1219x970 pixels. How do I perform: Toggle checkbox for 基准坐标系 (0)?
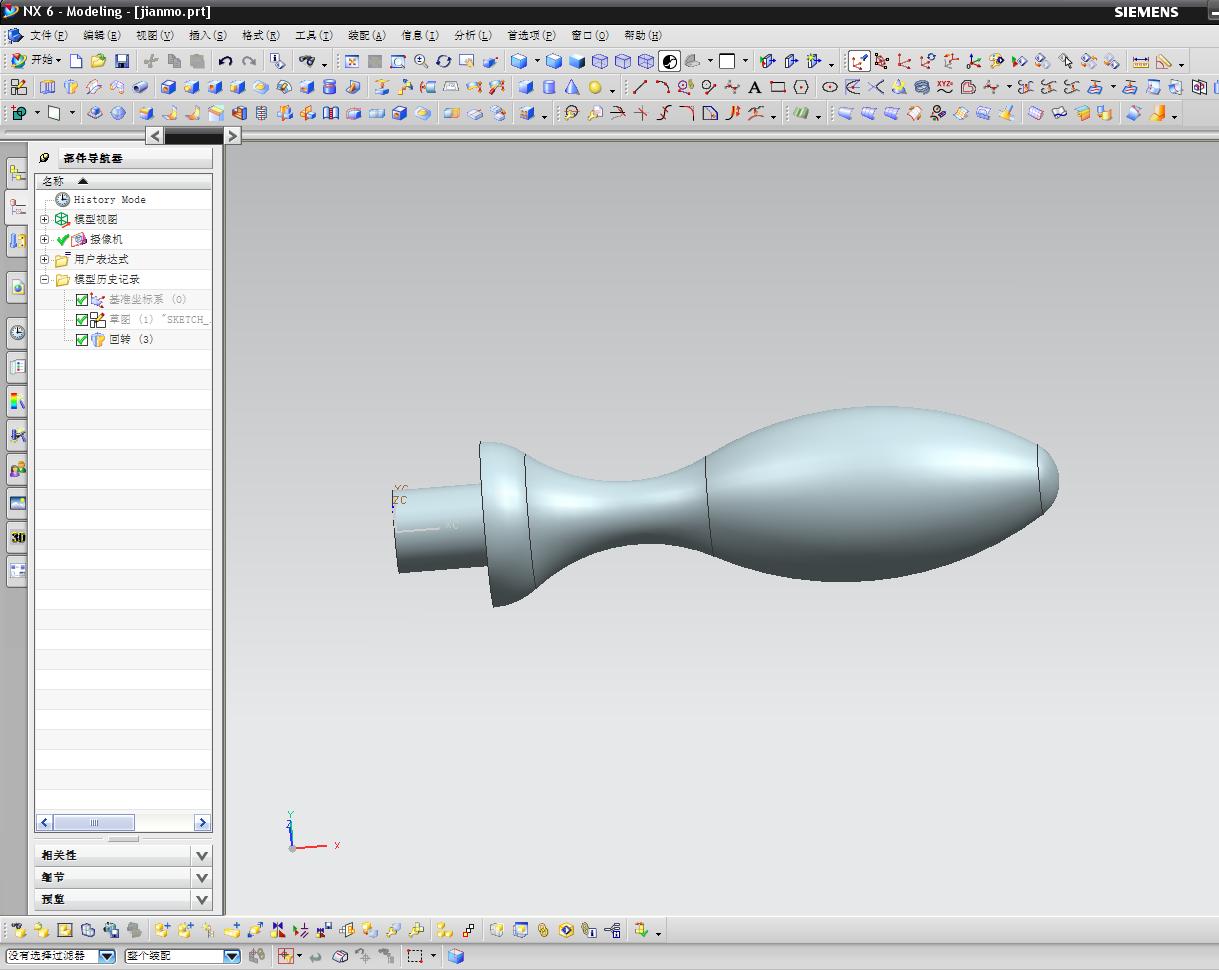[82, 299]
